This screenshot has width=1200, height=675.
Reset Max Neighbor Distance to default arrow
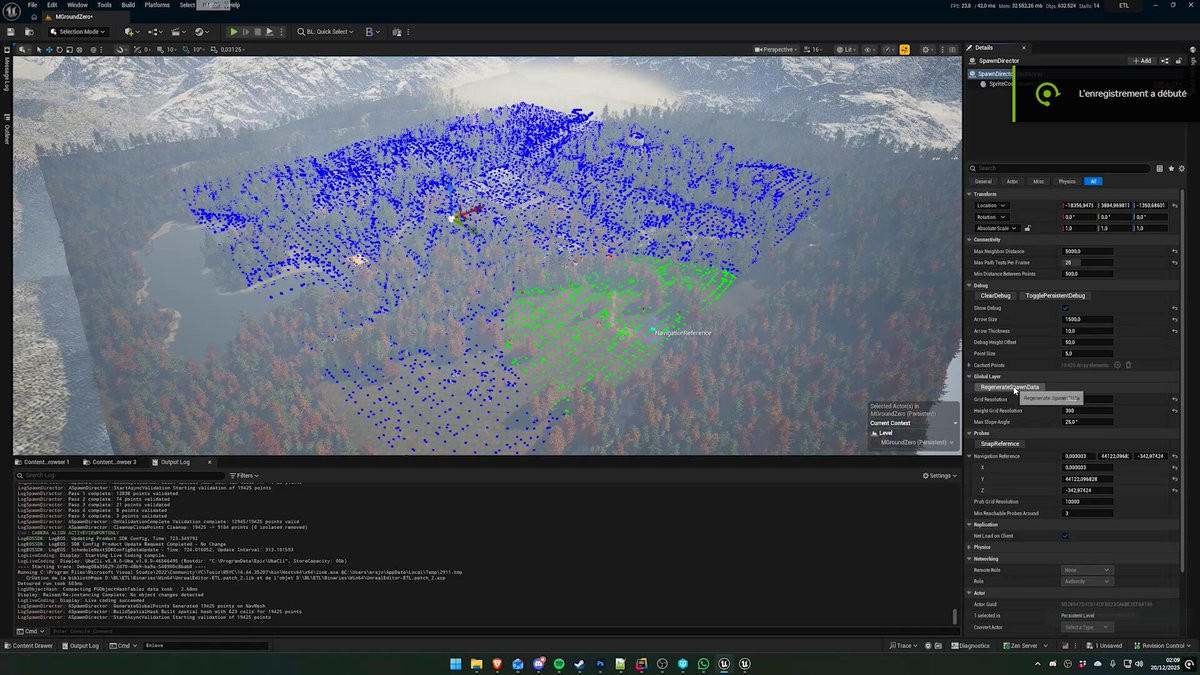pyautogui.click(x=1175, y=251)
